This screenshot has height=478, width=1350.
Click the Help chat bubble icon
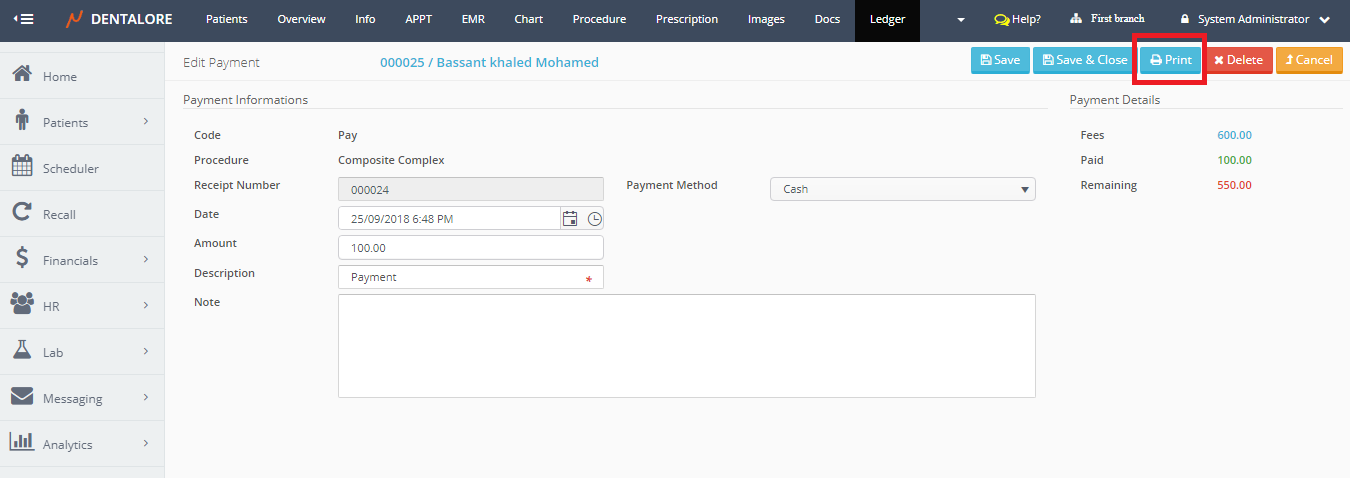point(1001,20)
